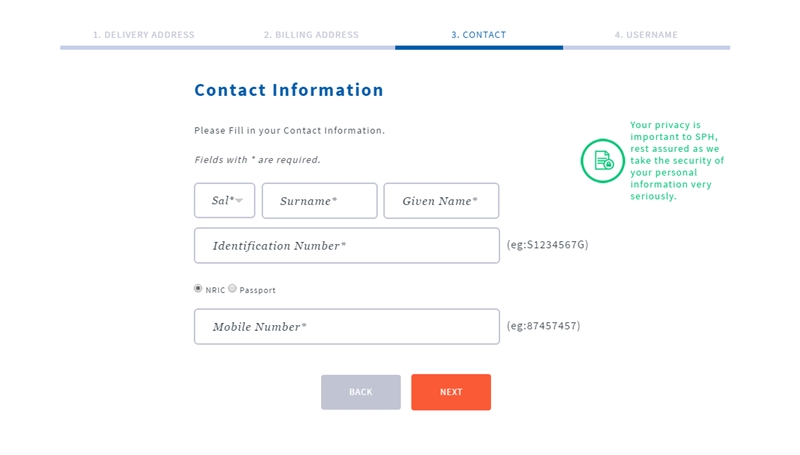Viewport: 800px width, 455px height.
Task: Click the Mobile Number input field
Action: pyautogui.click(x=346, y=327)
